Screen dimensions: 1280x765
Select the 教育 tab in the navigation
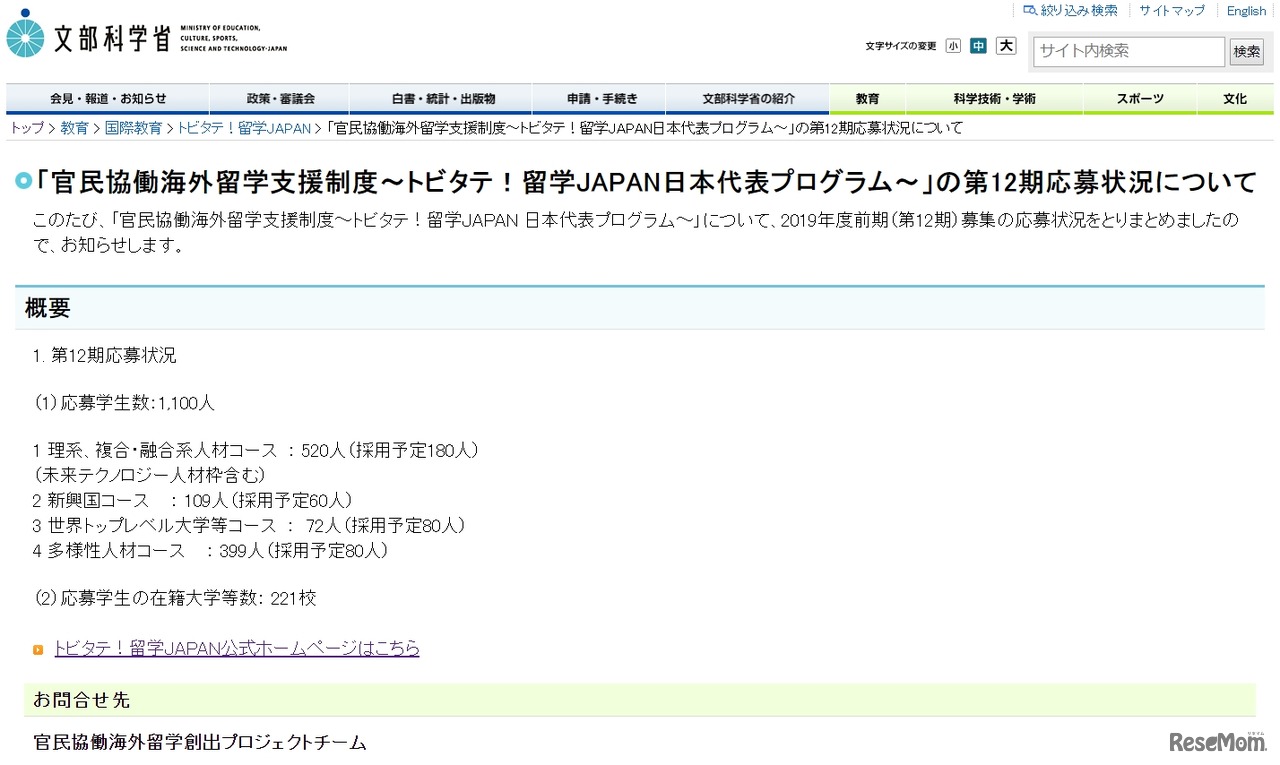coord(866,99)
